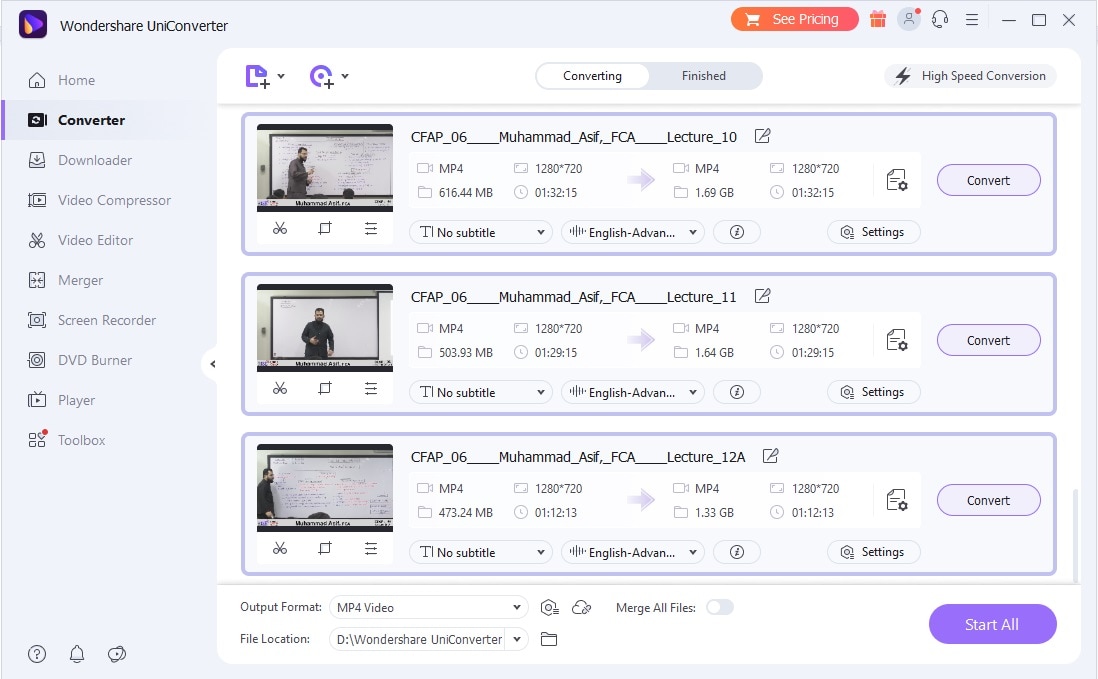The height and width of the screenshot is (679, 1098).
Task: Click the Add Files icon
Action: point(257,76)
